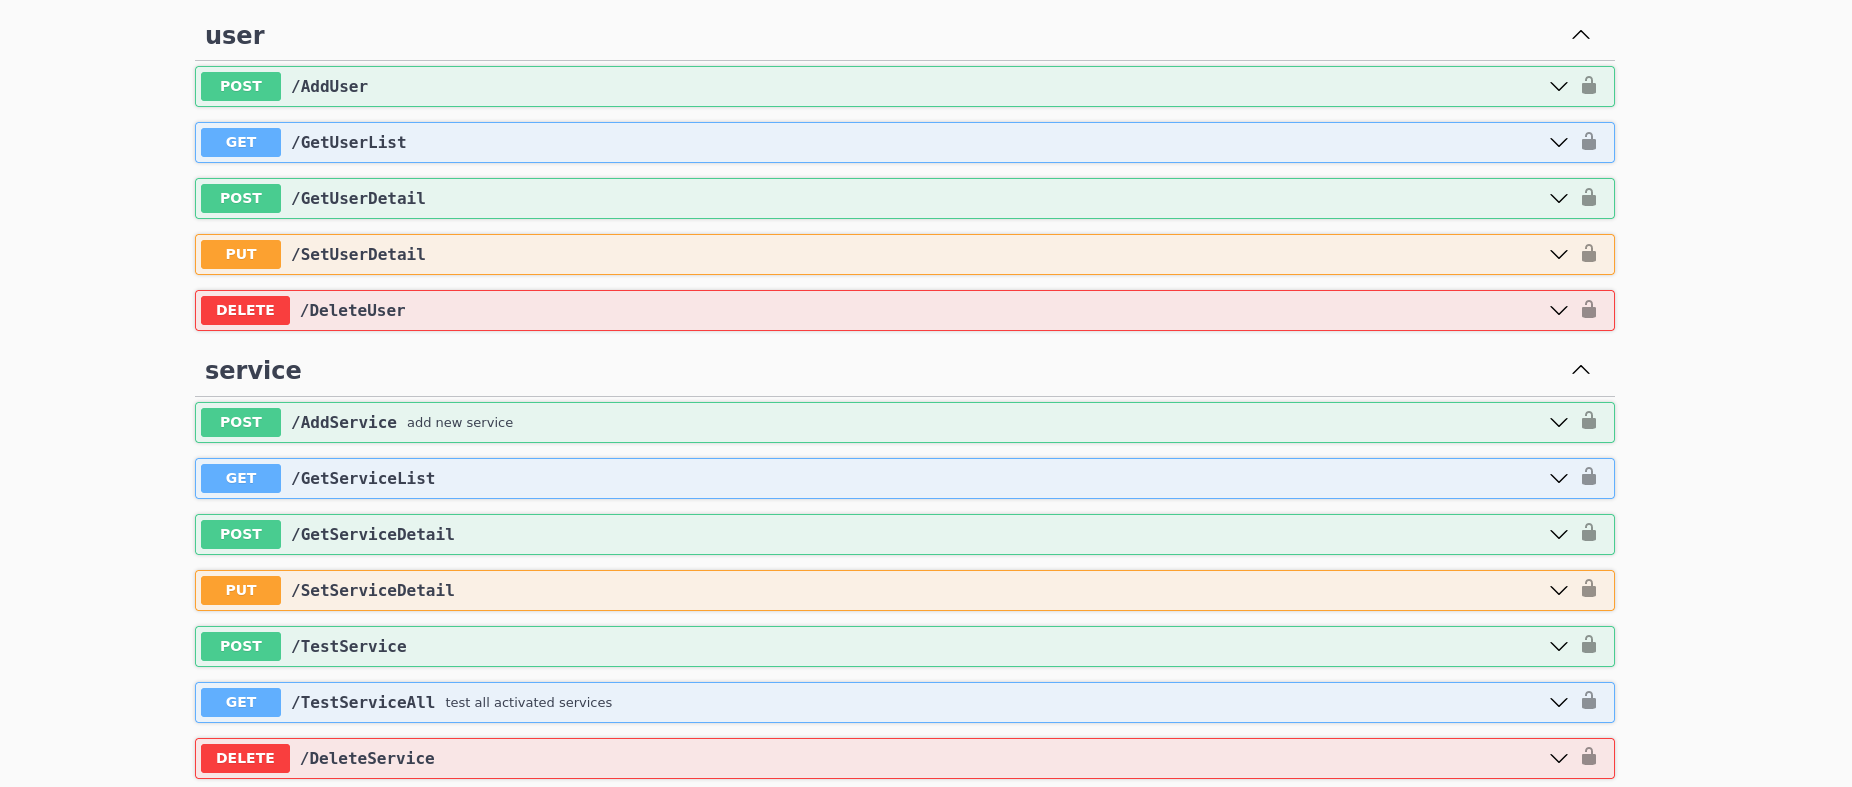Expand the /AddService operation chevron
The image size is (1852, 787).
click(x=1559, y=423)
